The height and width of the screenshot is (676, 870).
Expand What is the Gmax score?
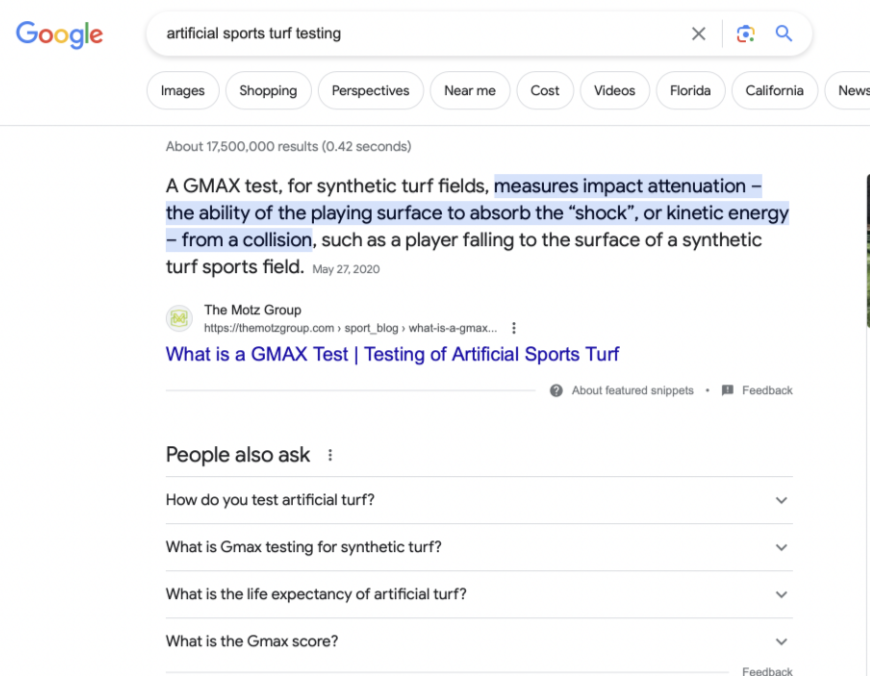pos(479,642)
